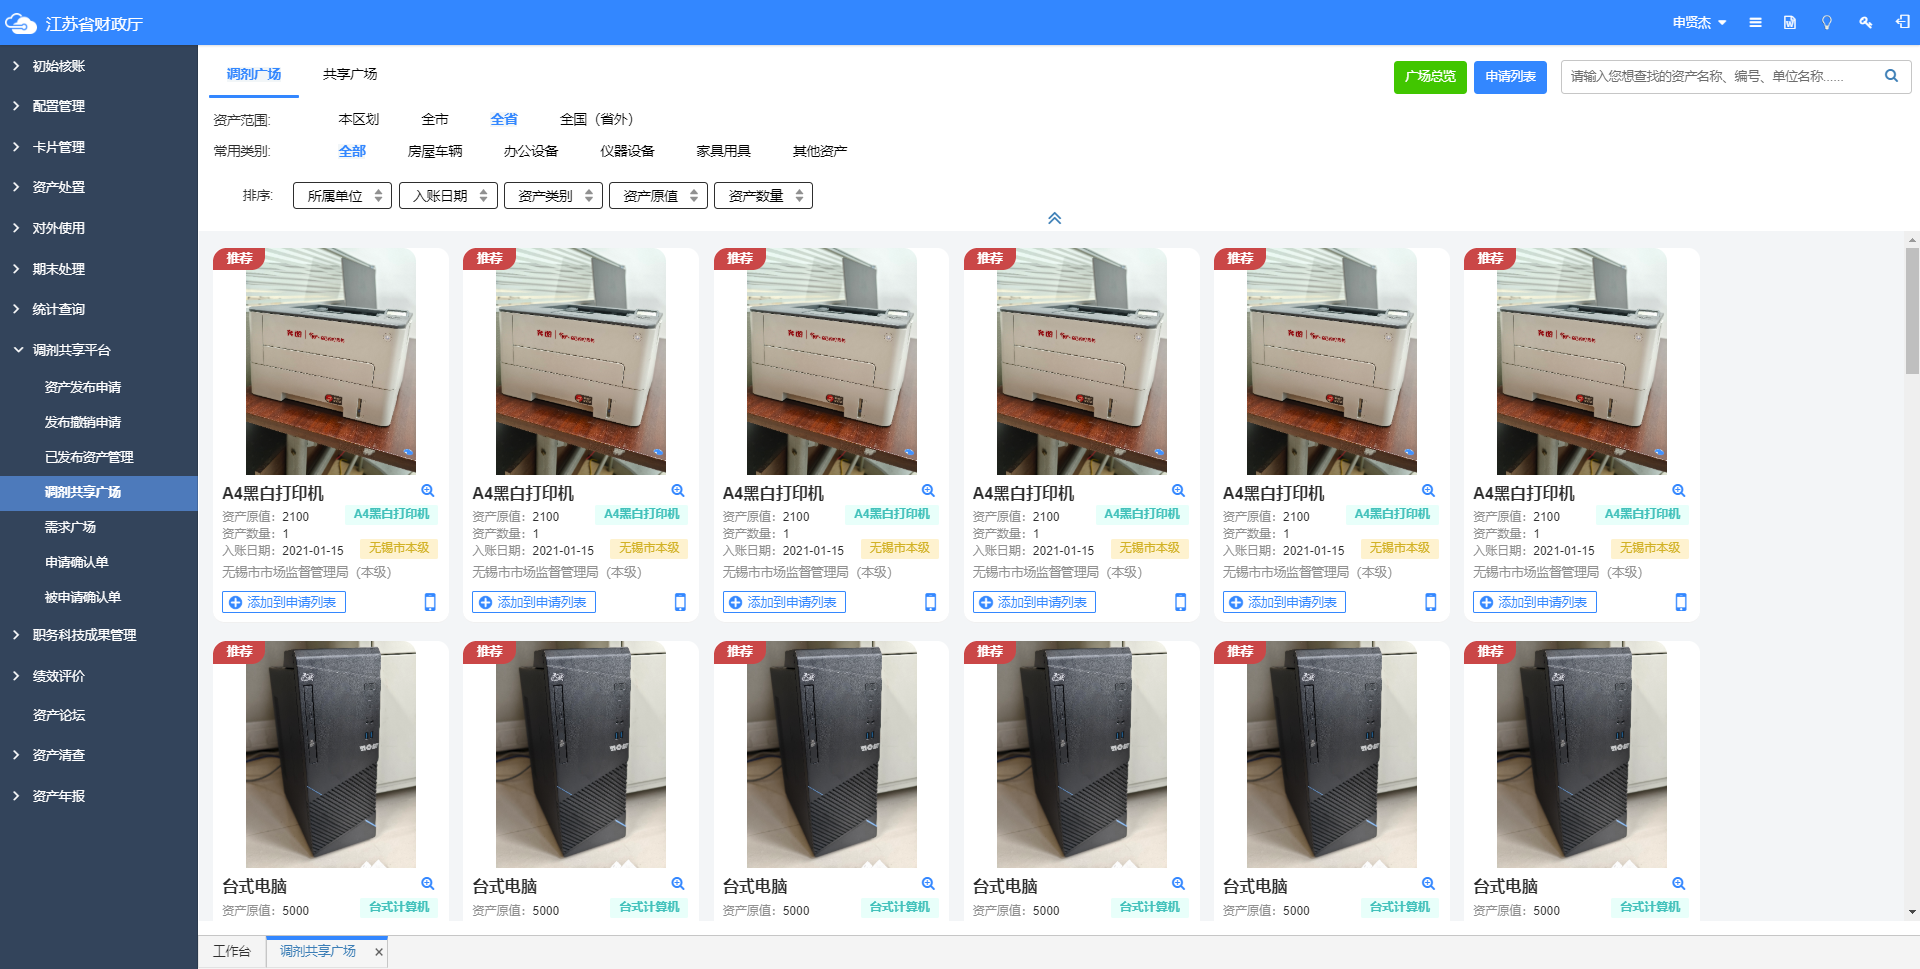
Task: Expand the 资产处置 sidebar menu
Action: 58,187
